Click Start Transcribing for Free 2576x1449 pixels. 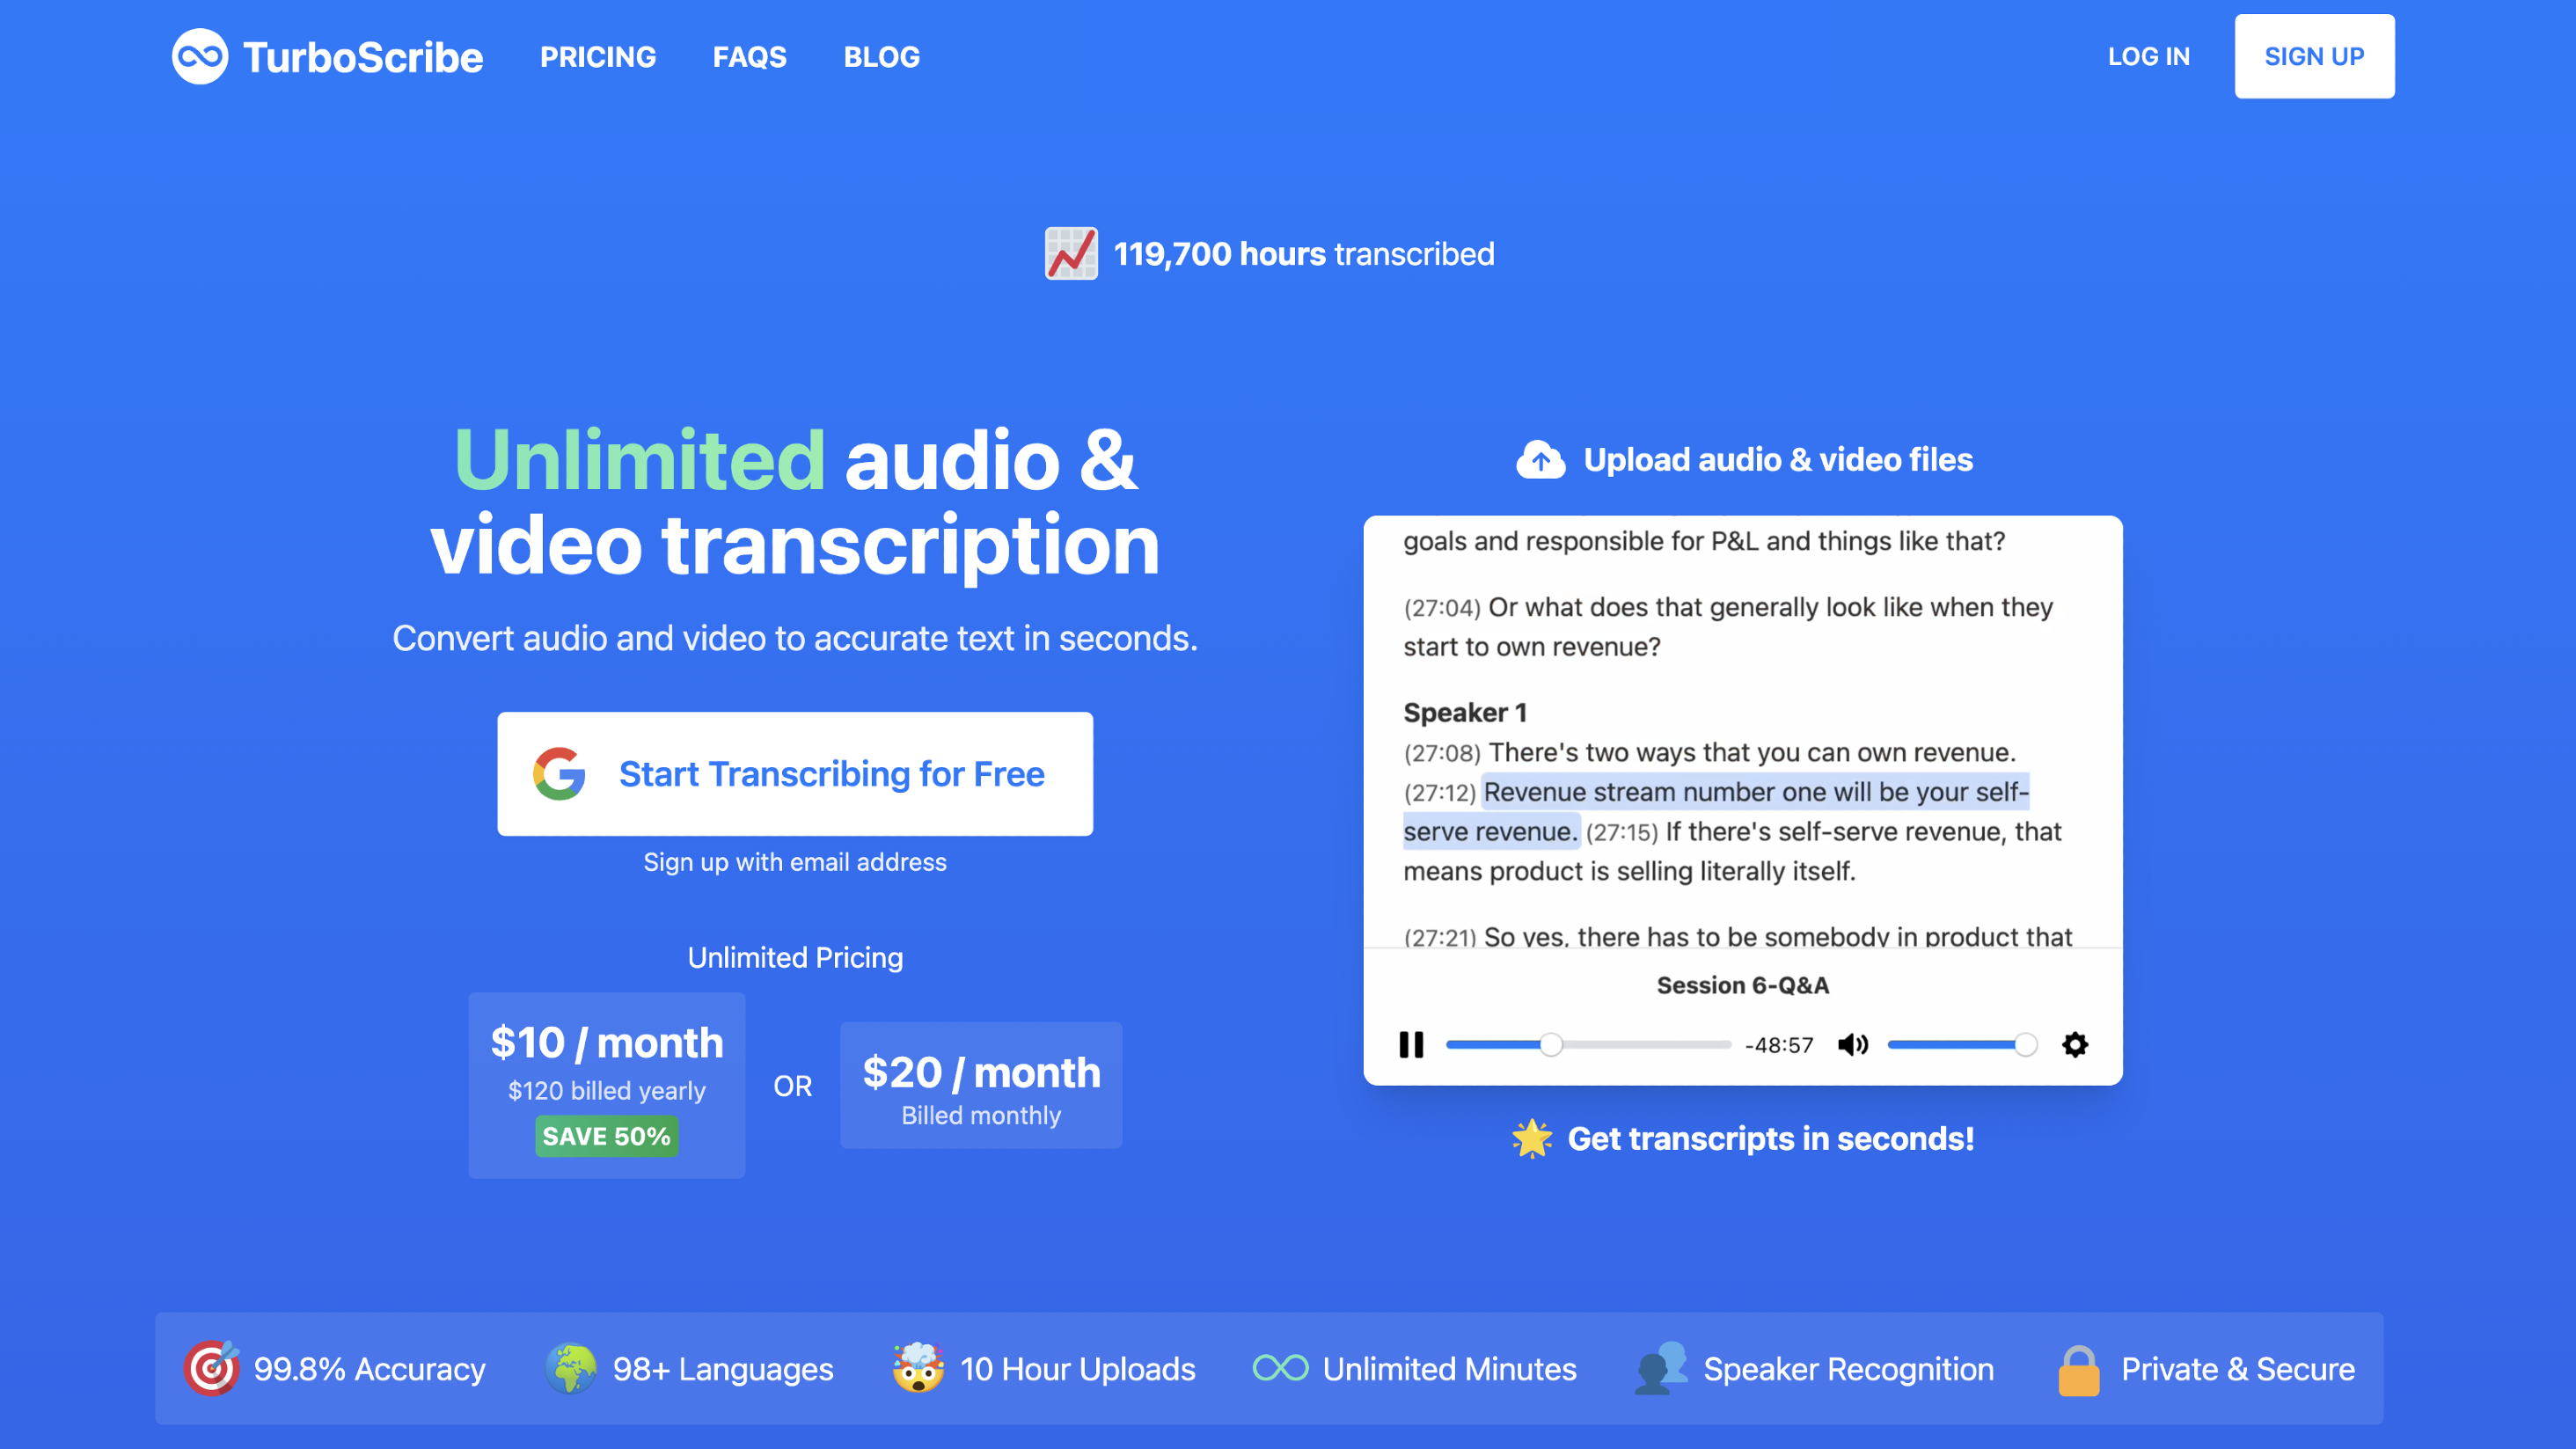tap(795, 773)
